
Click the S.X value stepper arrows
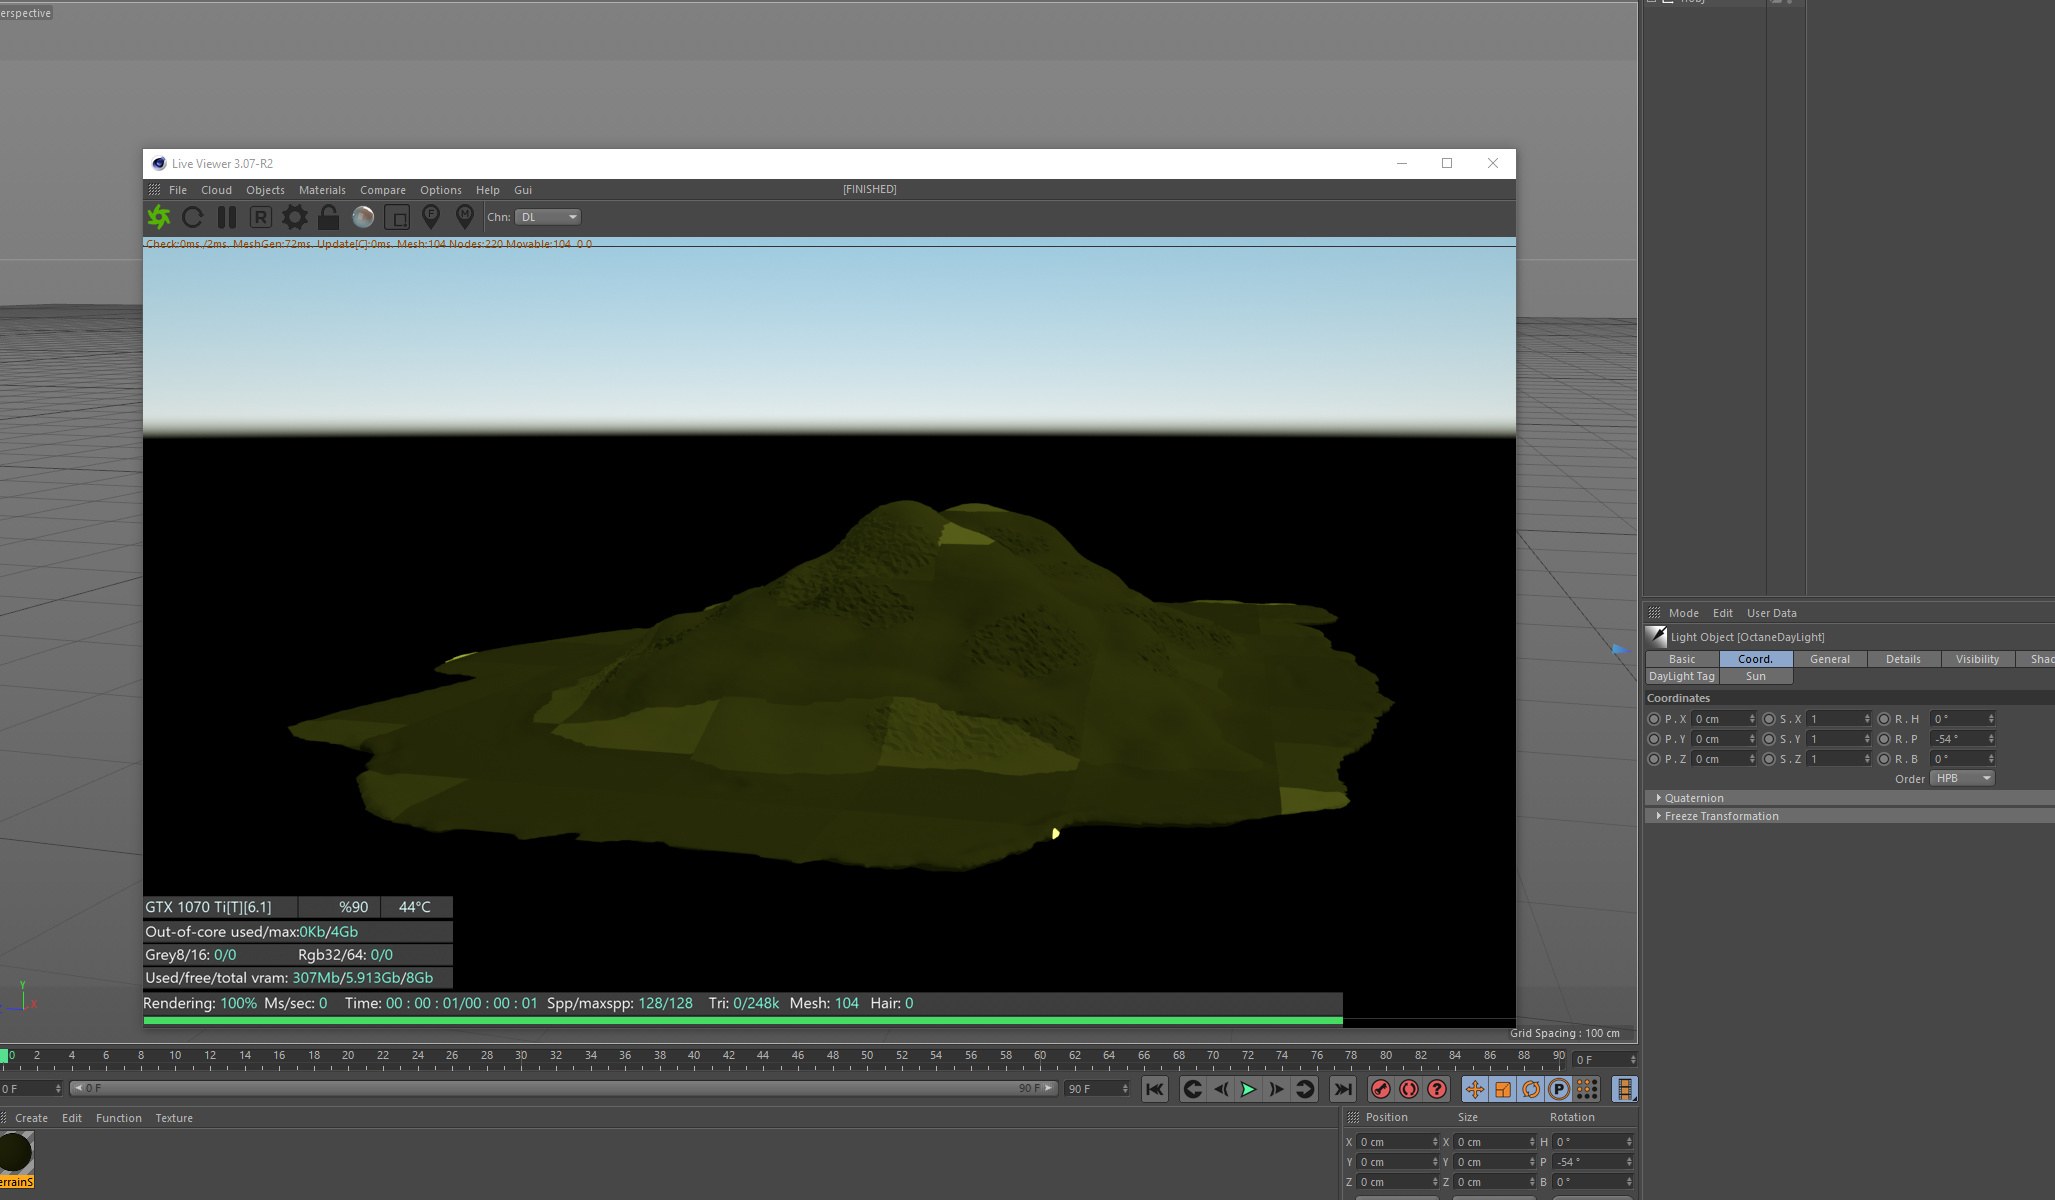pos(1867,719)
